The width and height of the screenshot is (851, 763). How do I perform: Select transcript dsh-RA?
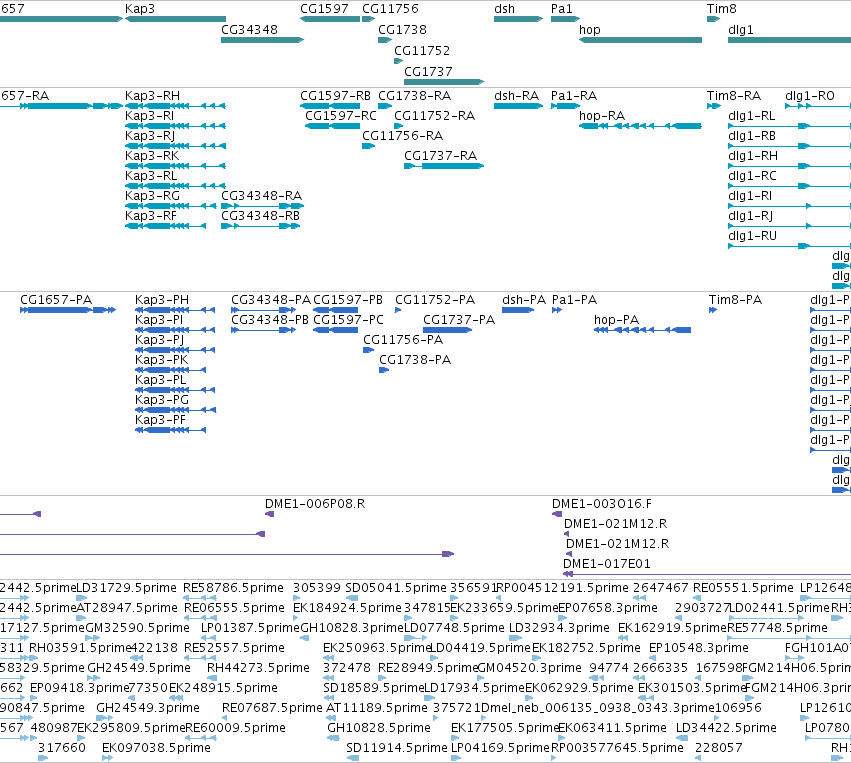click(518, 106)
